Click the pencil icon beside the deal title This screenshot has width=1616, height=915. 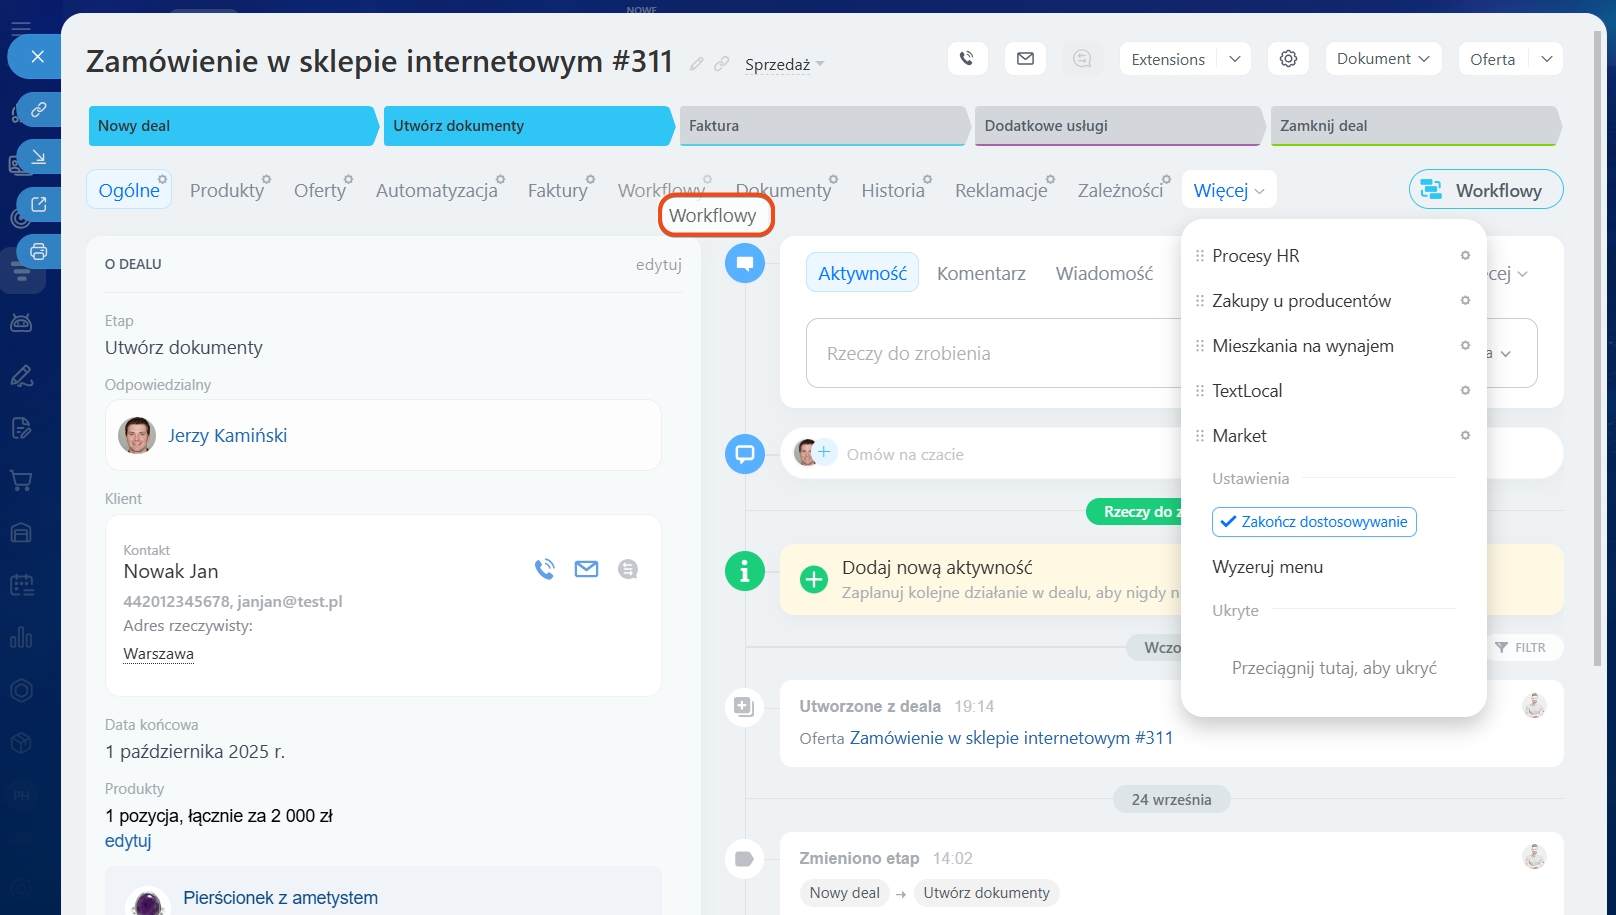[x=697, y=64]
